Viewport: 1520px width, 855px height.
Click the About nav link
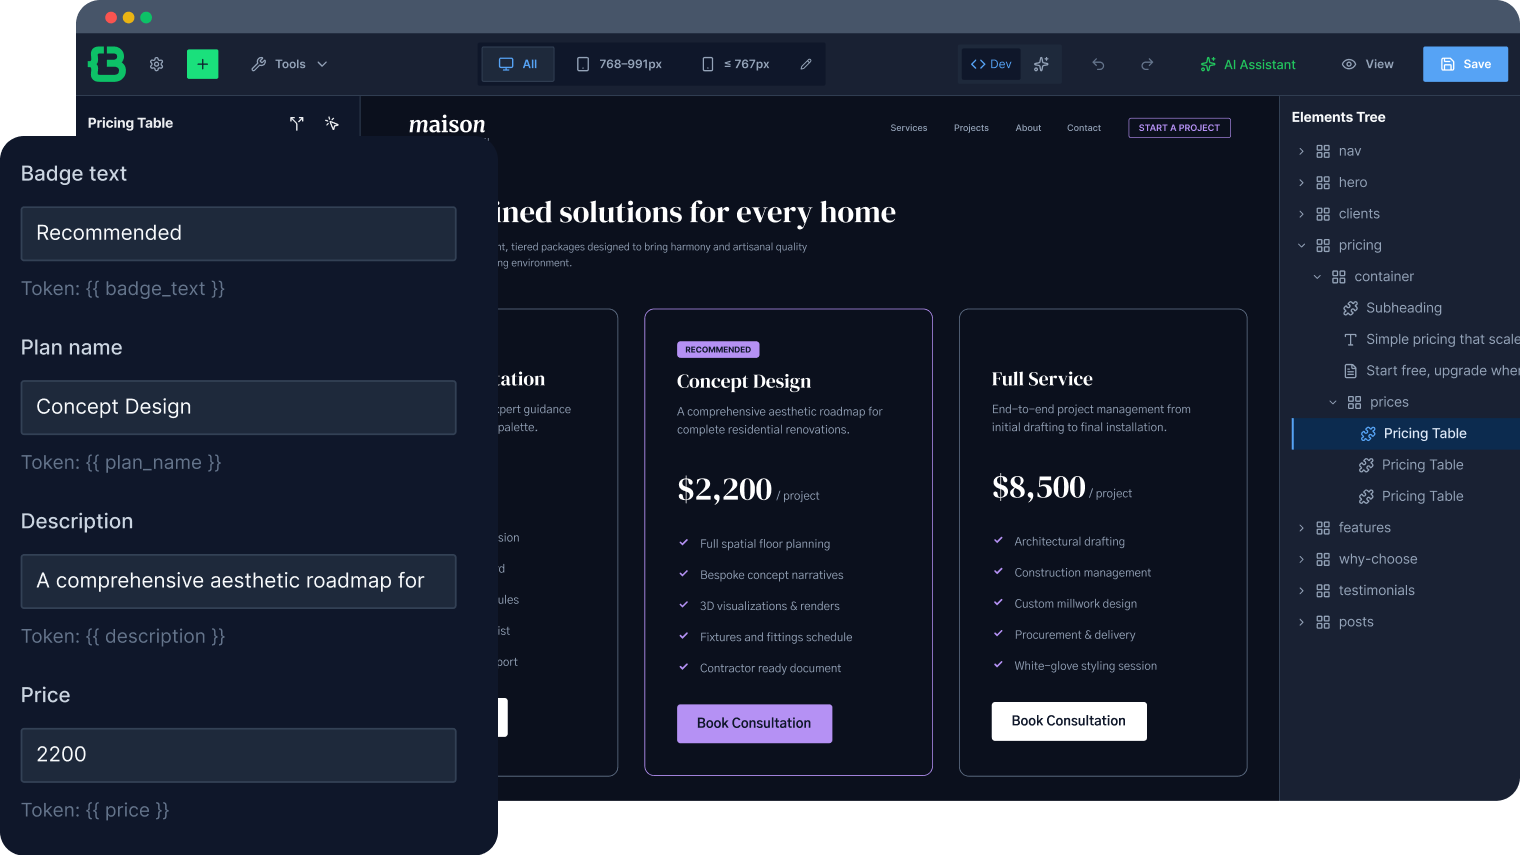[x=1028, y=128]
